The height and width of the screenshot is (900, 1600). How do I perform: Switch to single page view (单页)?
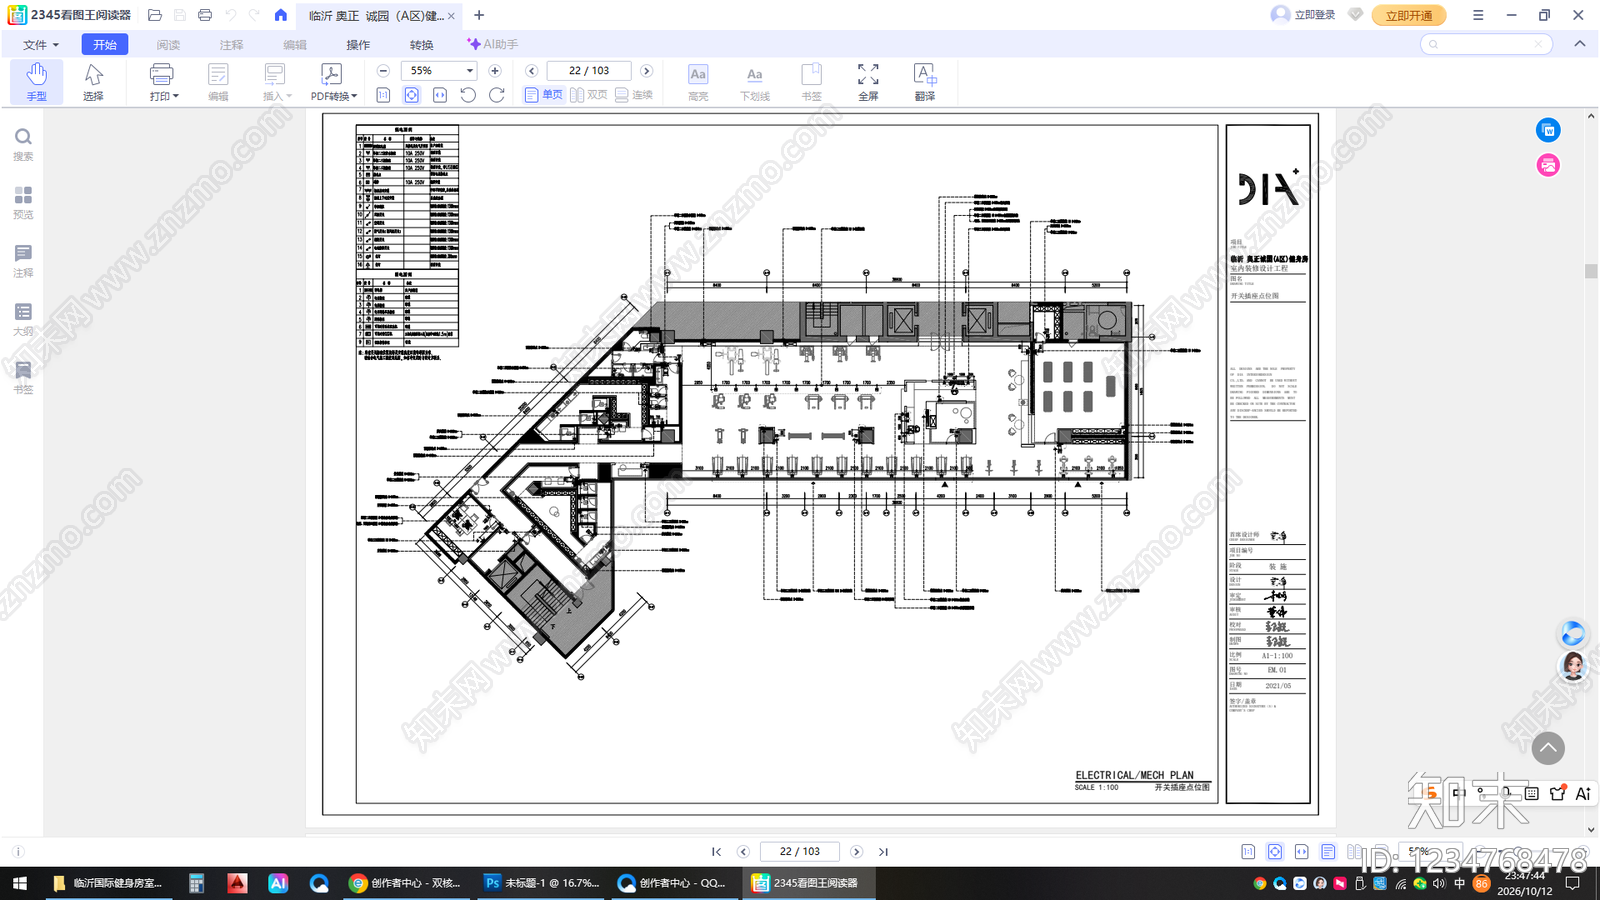(x=543, y=95)
